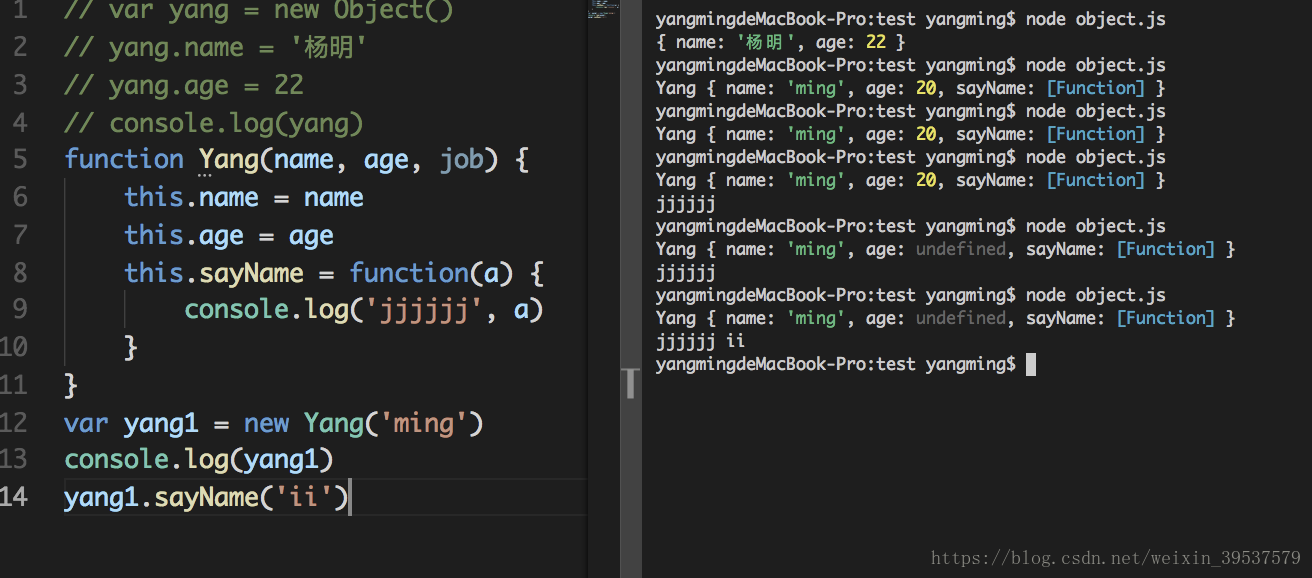Click terminal output '{ name: '杨明', age: 22 }'
The height and width of the screenshot is (578, 1312).
tap(780, 42)
